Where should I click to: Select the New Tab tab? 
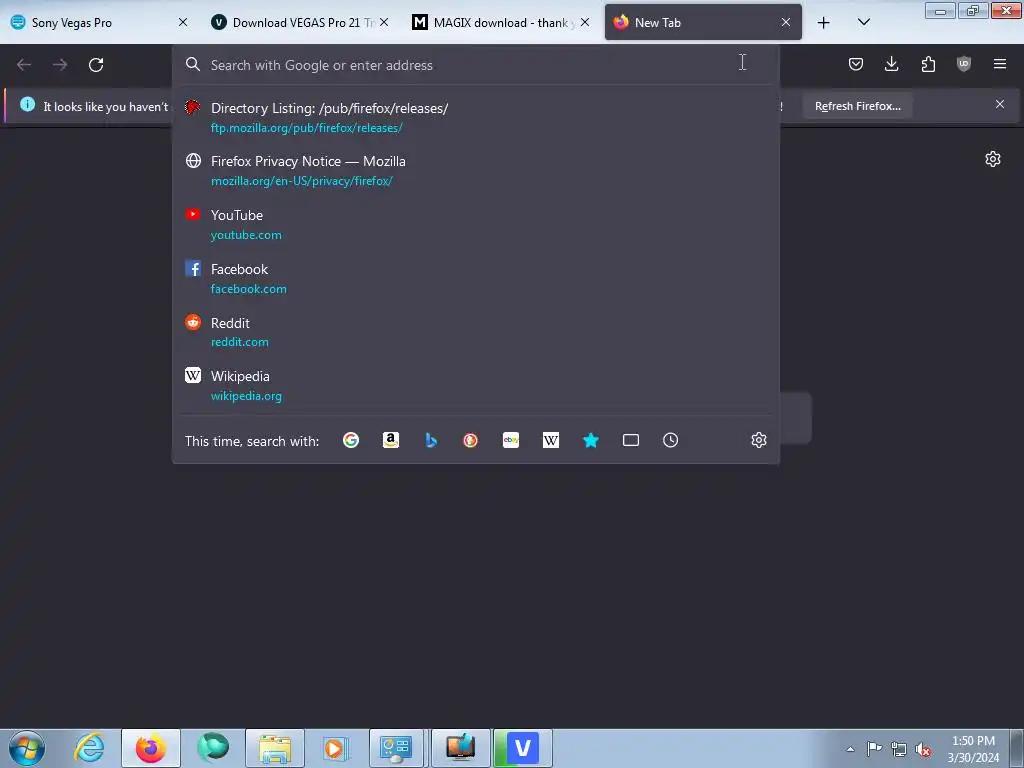point(703,22)
